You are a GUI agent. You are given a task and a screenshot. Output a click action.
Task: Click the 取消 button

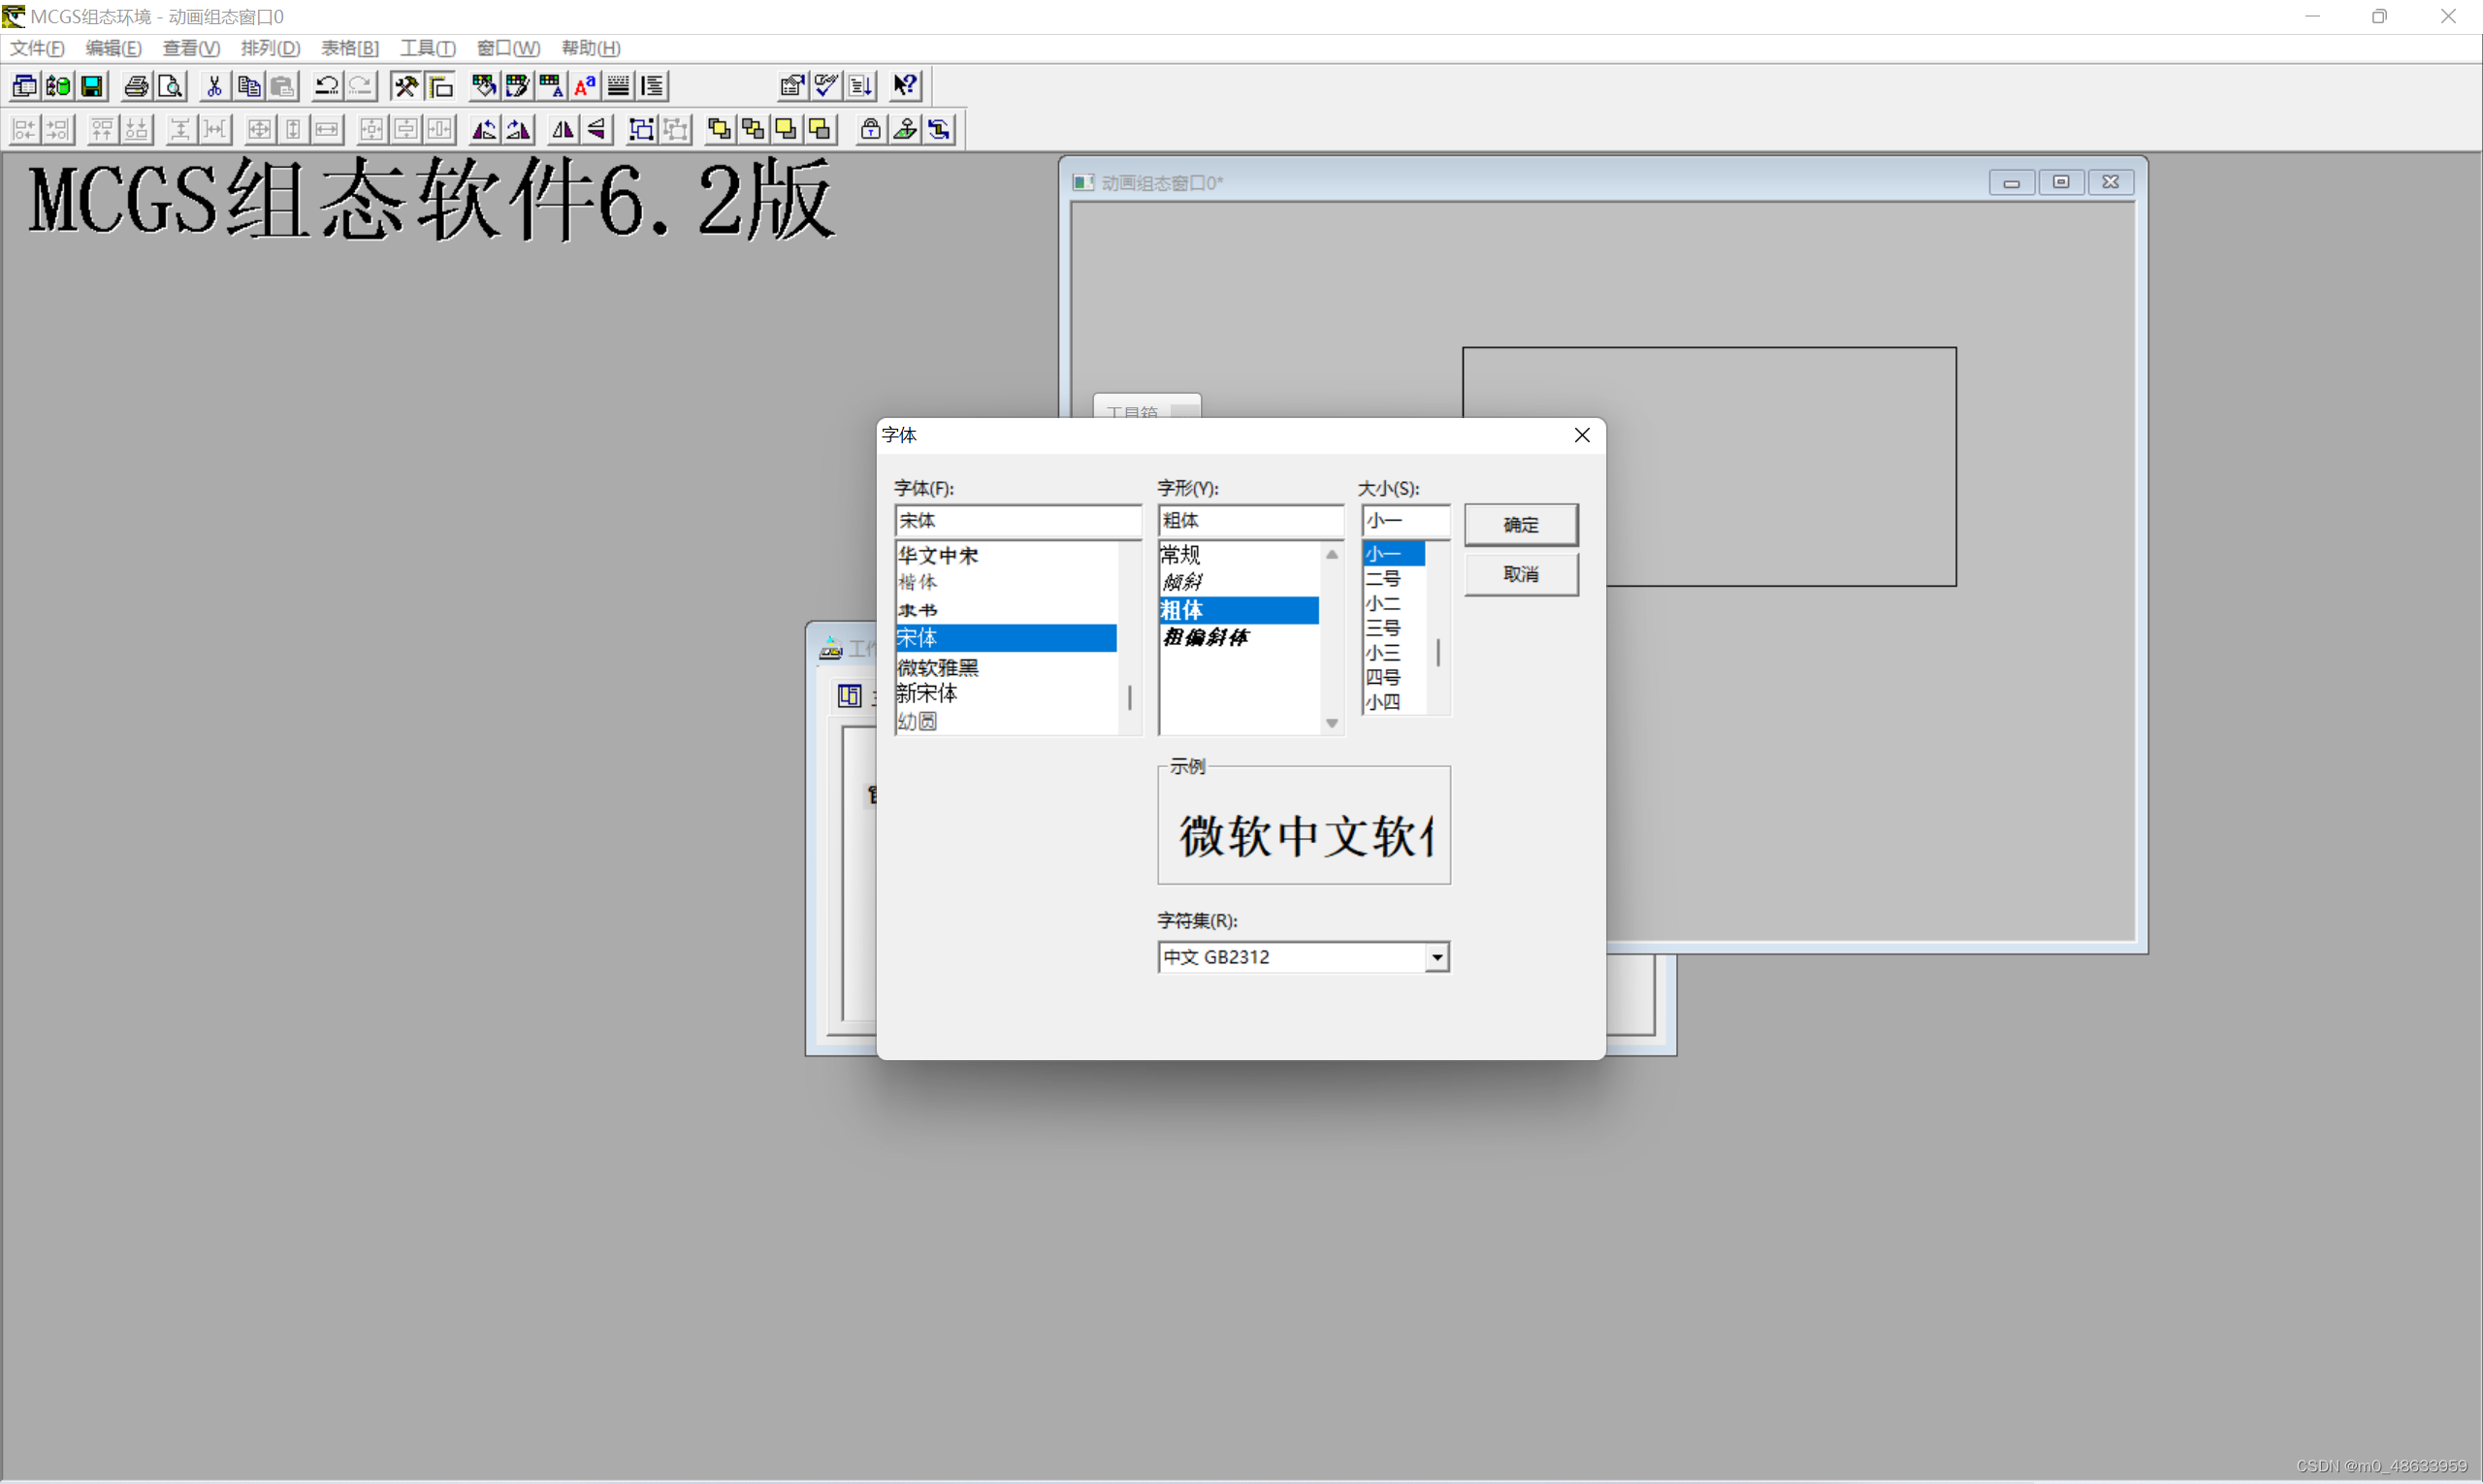point(1520,574)
